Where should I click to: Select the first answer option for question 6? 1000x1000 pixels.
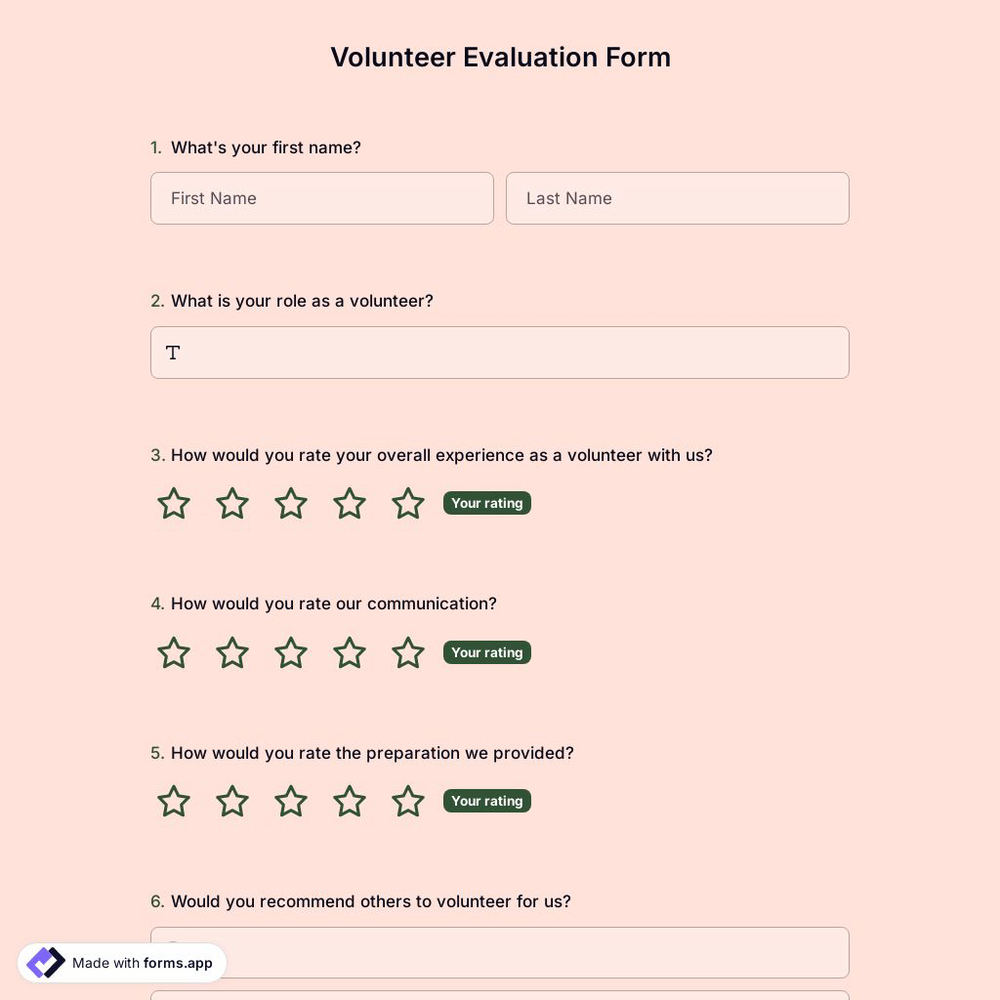tap(500, 952)
